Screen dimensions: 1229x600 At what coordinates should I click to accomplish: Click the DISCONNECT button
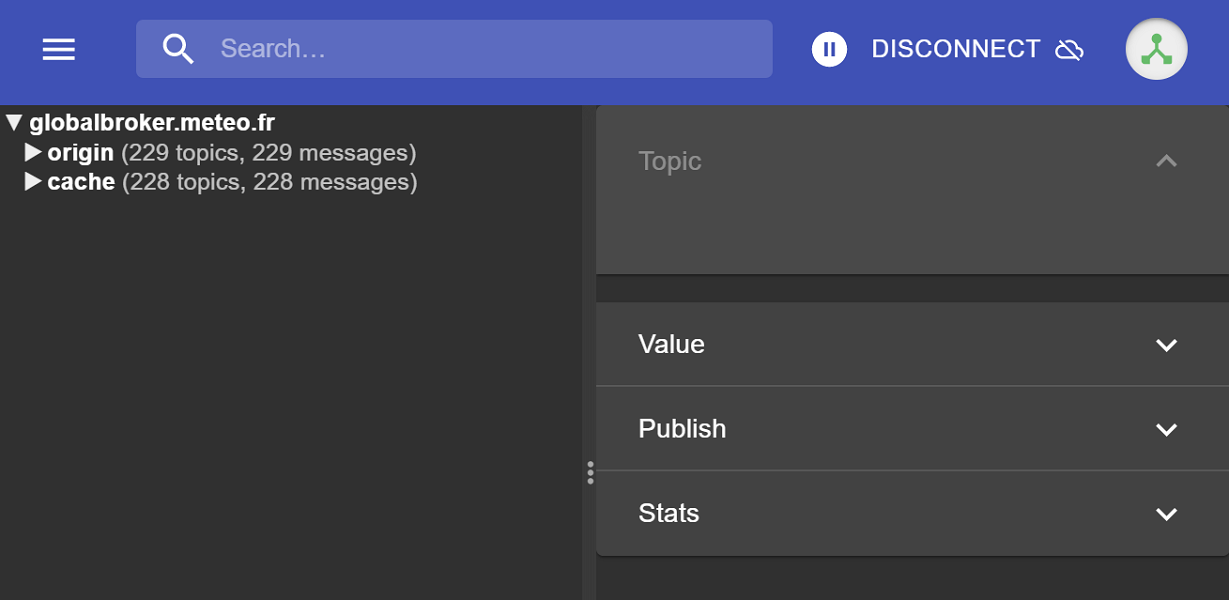coord(955,49)
